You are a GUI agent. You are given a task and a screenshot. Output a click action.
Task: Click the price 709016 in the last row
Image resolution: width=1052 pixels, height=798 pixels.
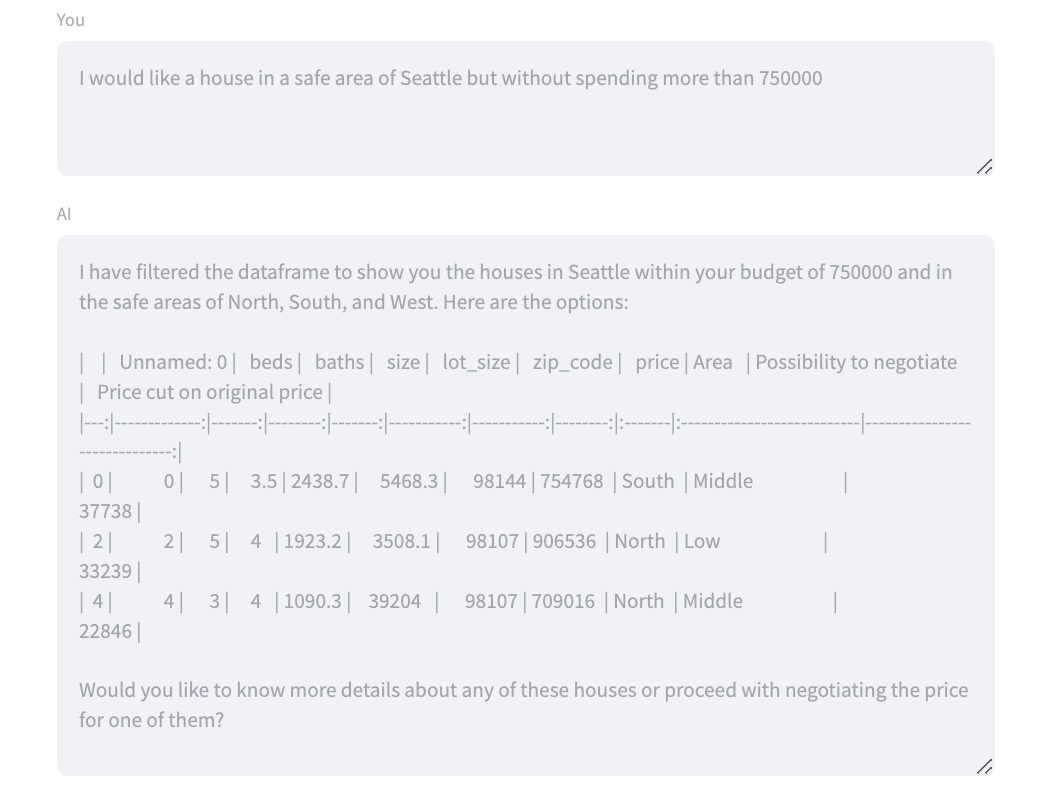point(564,601)
